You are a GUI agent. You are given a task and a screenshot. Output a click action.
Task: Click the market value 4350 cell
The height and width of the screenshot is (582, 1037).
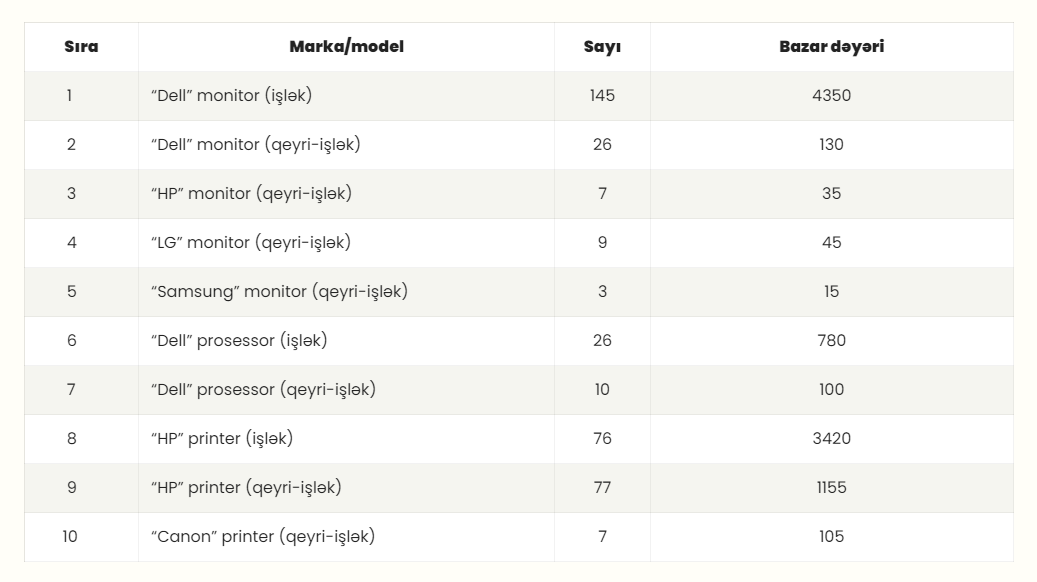pyautogui.click(x=831, y=96)
